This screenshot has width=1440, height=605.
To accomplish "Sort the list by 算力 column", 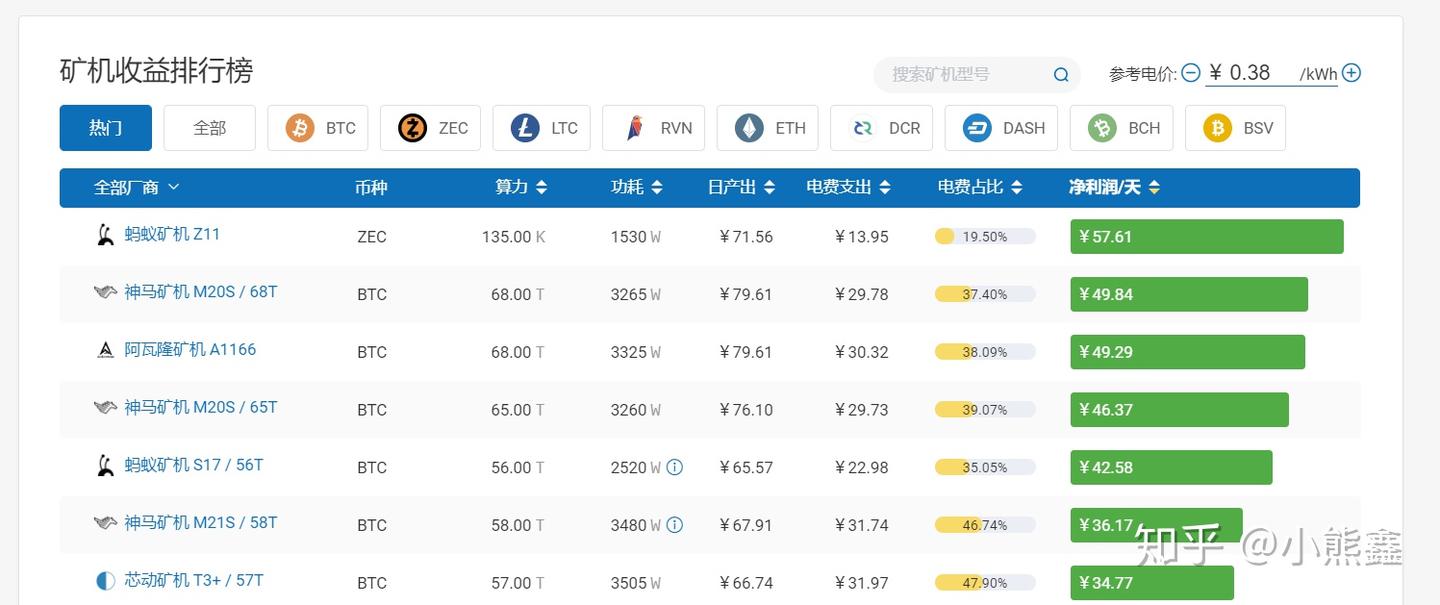I will [x=521, y=187].
